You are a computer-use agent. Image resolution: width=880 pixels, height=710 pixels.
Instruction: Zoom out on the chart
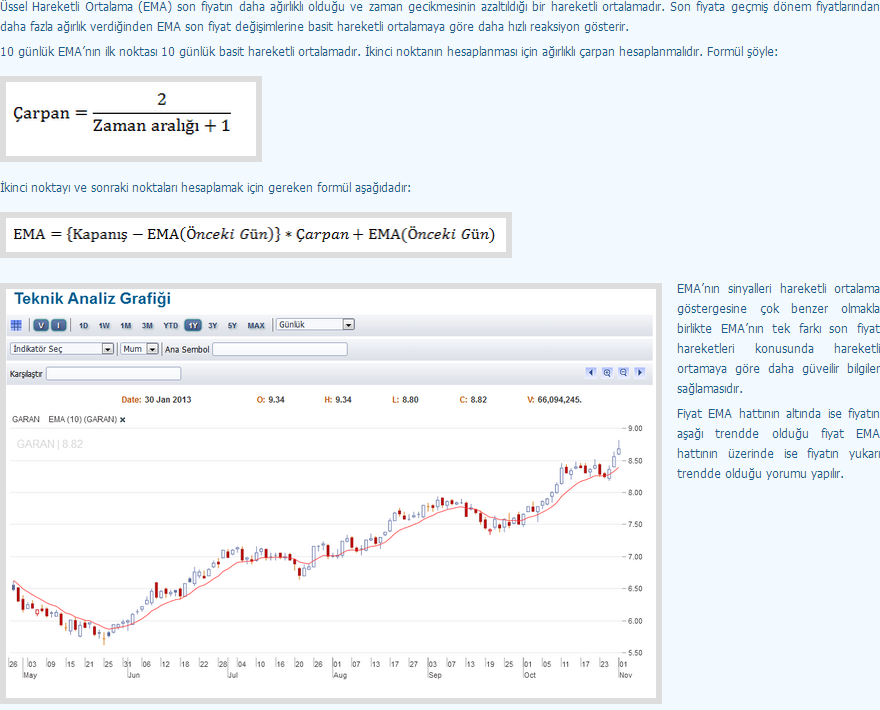(623, 373)
